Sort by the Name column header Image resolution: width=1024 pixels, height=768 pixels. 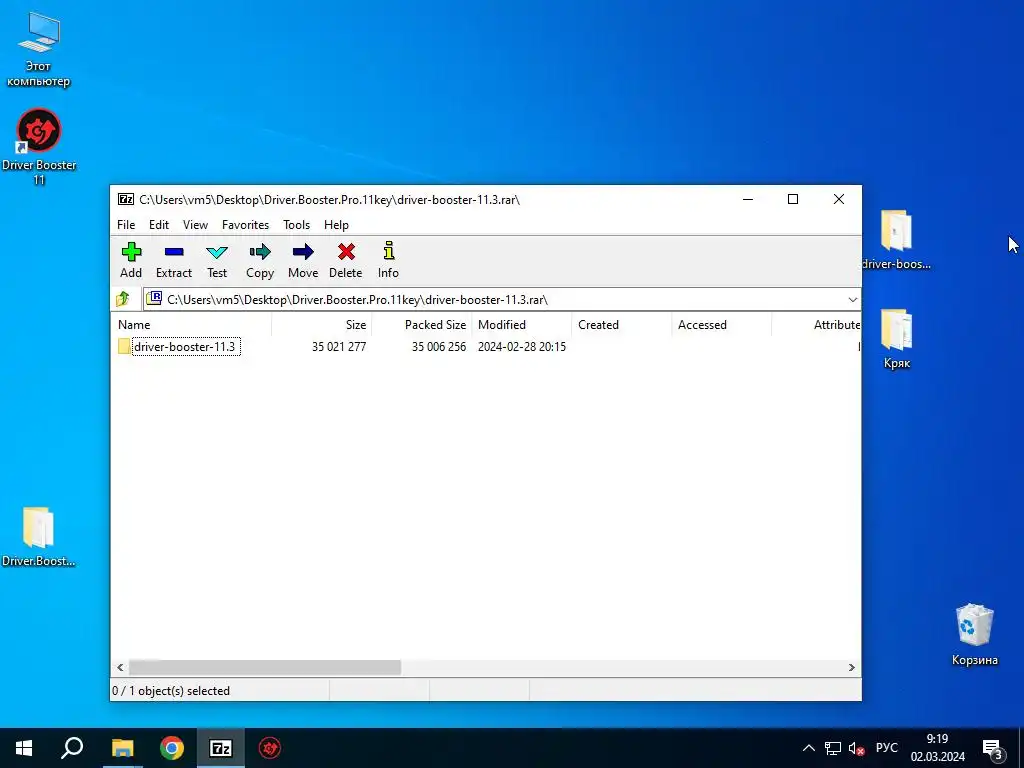(193, 325)
